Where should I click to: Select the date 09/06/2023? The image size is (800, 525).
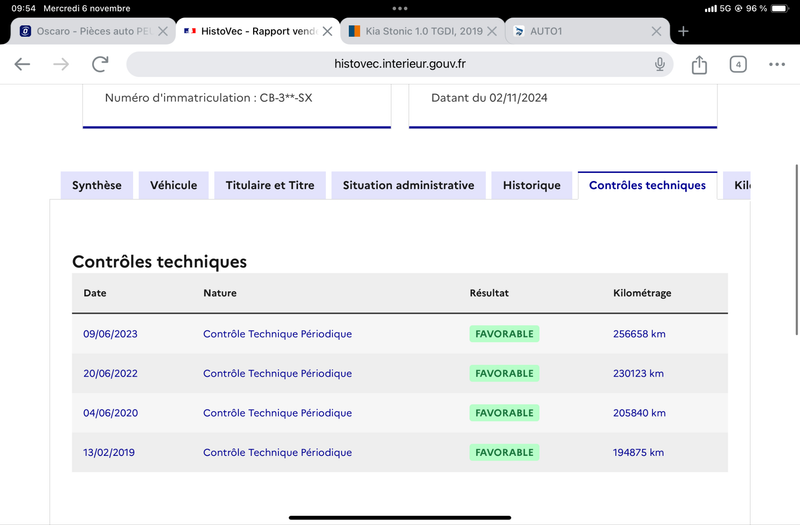(110, 334)
